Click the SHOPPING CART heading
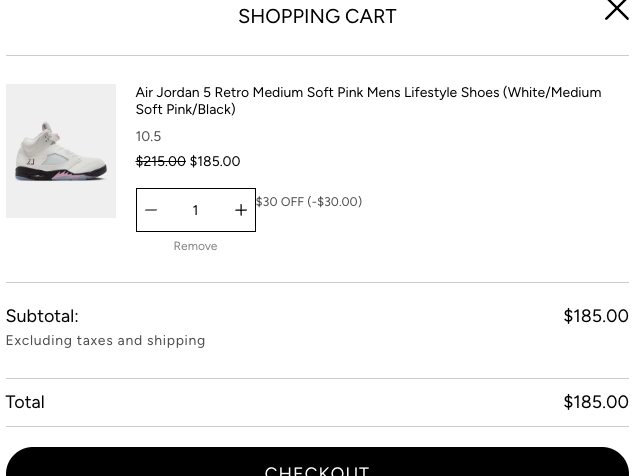638x476 pixels. [x=317, y=17]
